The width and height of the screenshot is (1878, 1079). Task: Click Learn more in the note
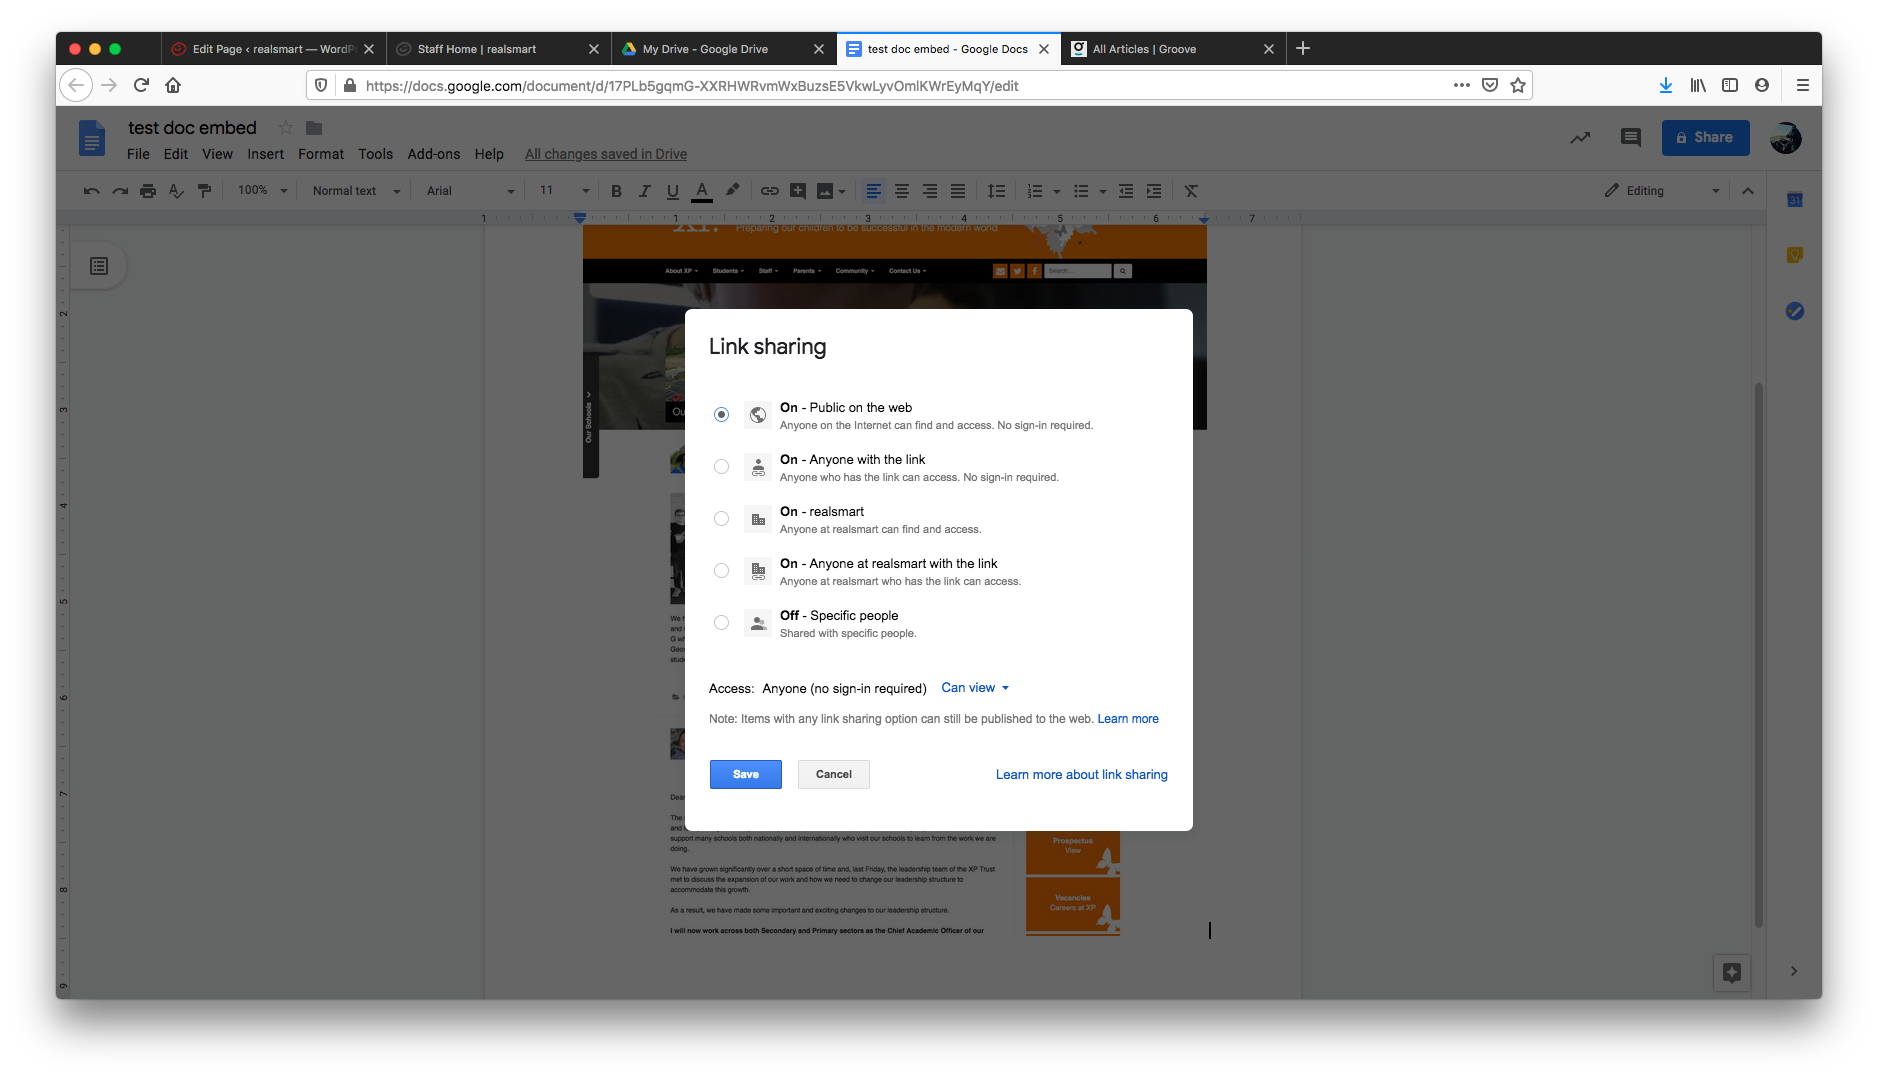tap(1128, 719)
